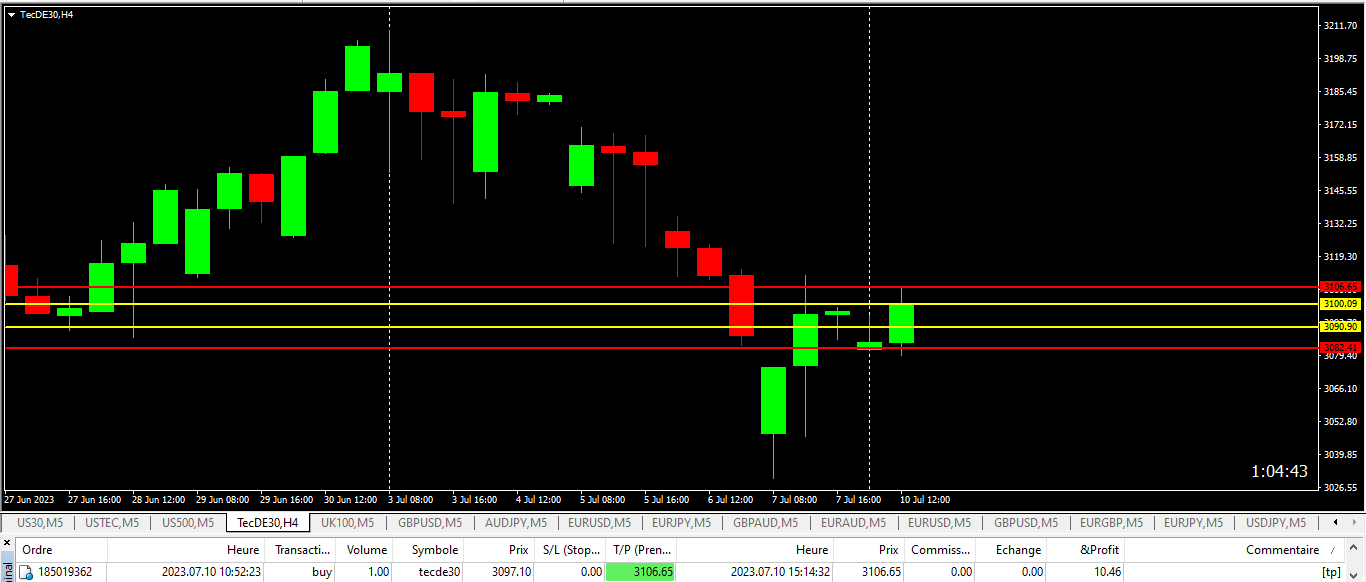This screenshot has height=582, width=1366.
Task: Open the USTEC,M5 chart tab
Action: click(111, 522)
